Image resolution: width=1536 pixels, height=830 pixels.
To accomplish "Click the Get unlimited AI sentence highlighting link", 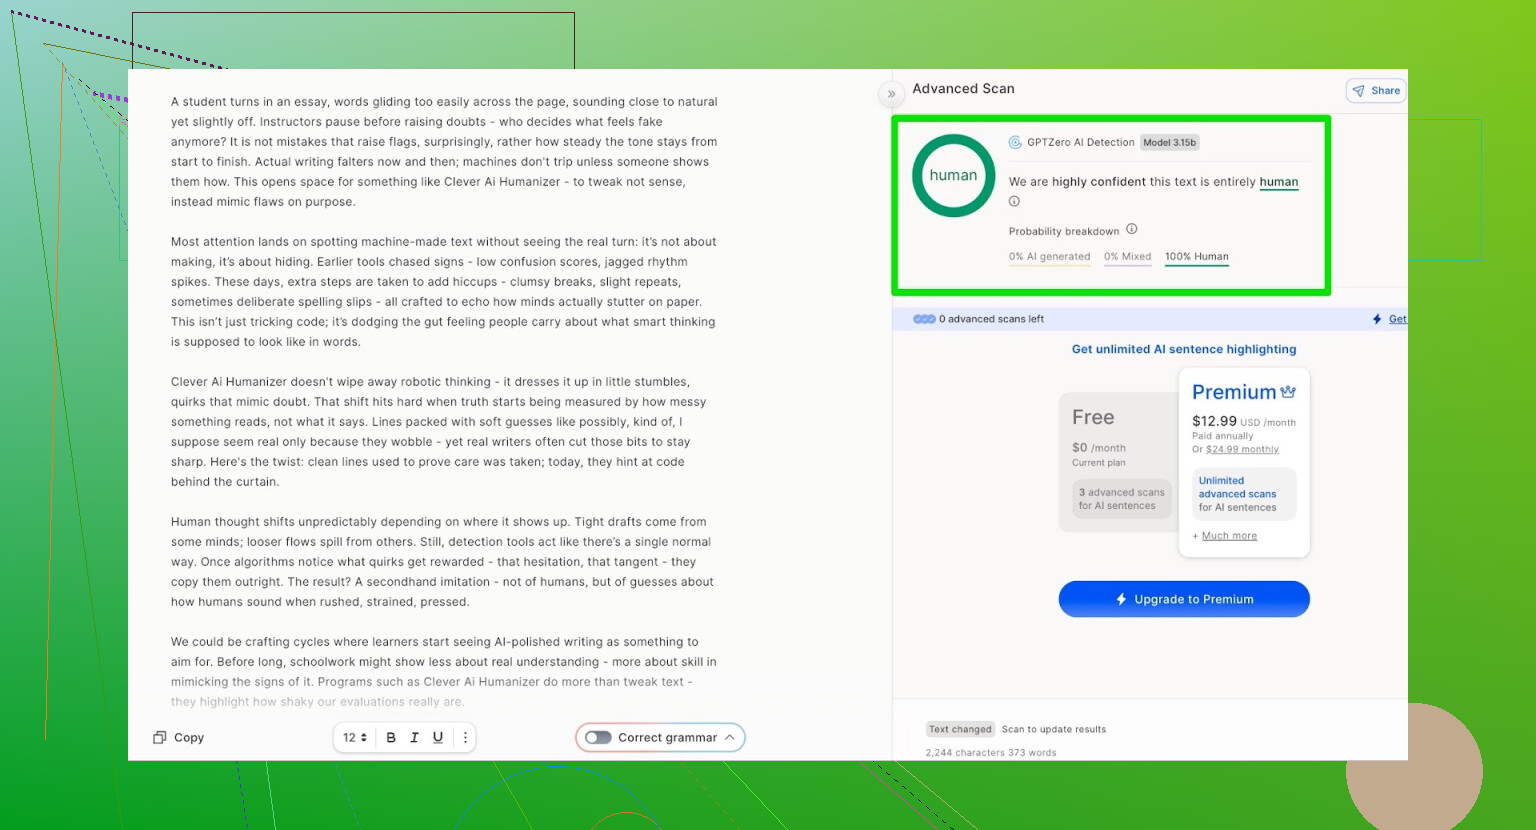I will pyautogui.click(x=1184, y=349).
